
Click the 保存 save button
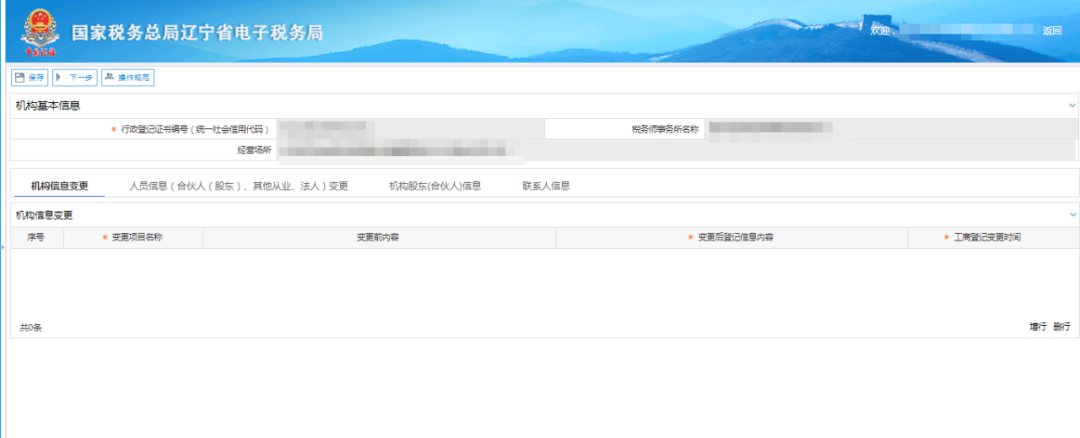[x=30, y=78]
